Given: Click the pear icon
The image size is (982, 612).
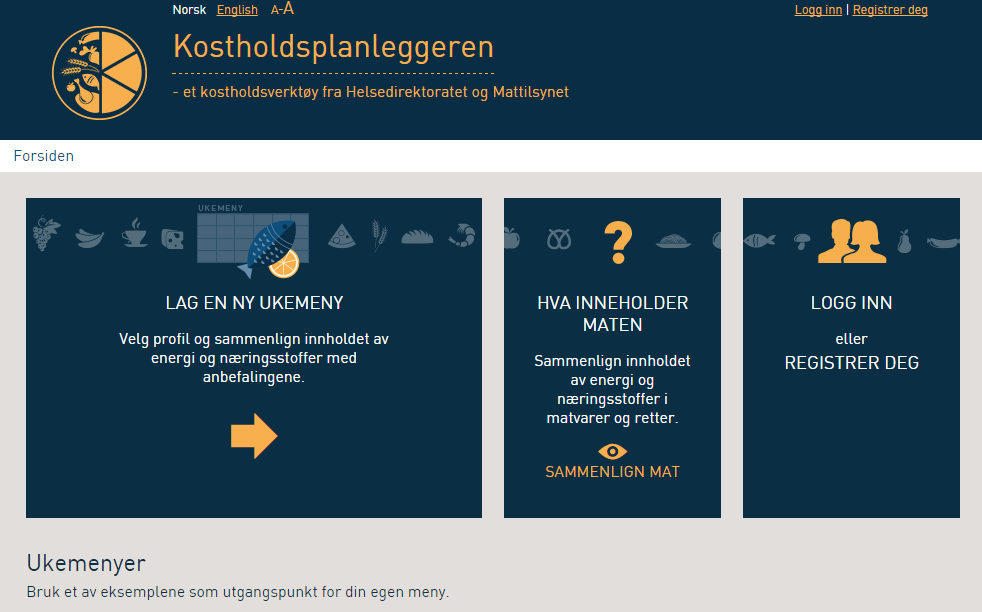Looking at the screenshot, I should pyautogui.click(x=904, y=241).
